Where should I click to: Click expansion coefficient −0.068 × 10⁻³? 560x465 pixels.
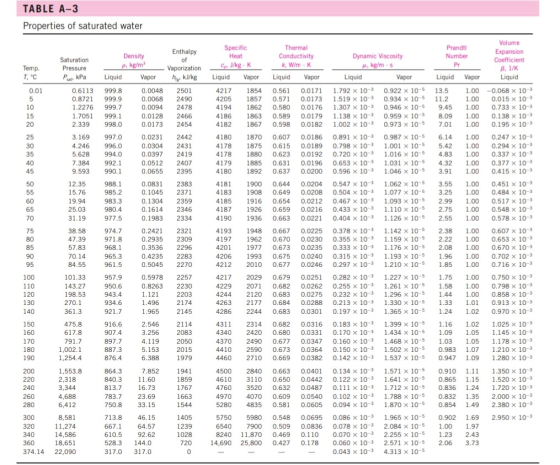click(509, 91)
